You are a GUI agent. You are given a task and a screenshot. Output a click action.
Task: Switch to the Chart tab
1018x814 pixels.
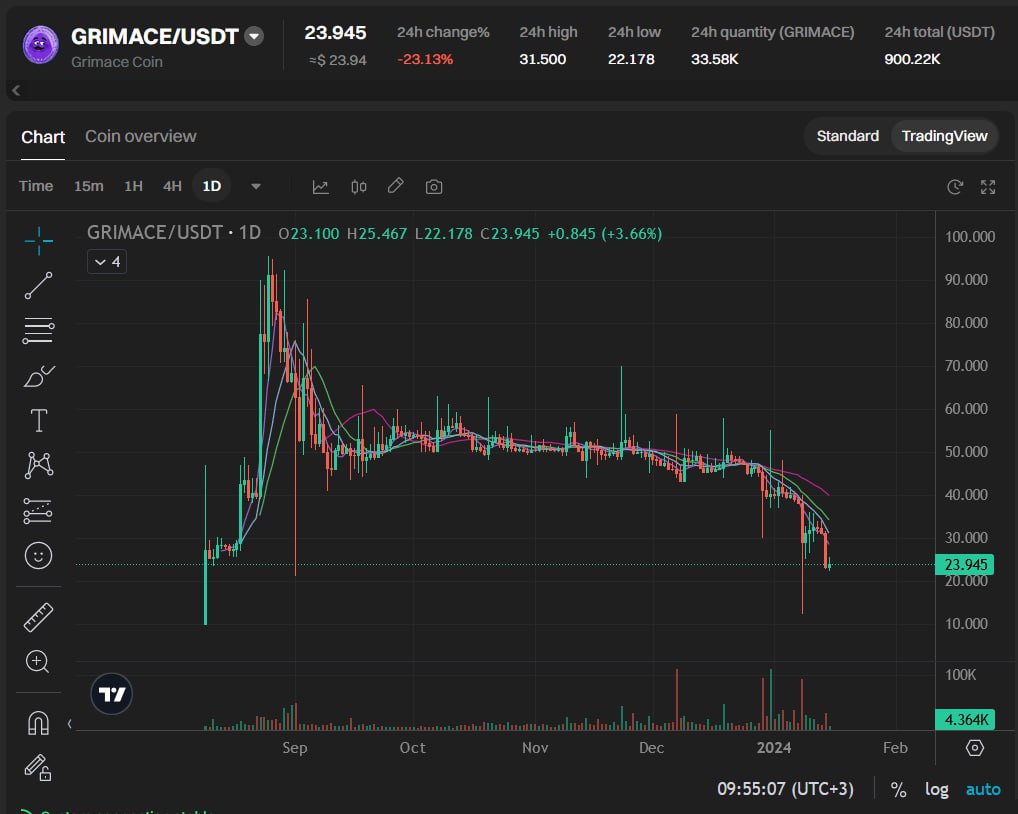[x=43, y=137]
